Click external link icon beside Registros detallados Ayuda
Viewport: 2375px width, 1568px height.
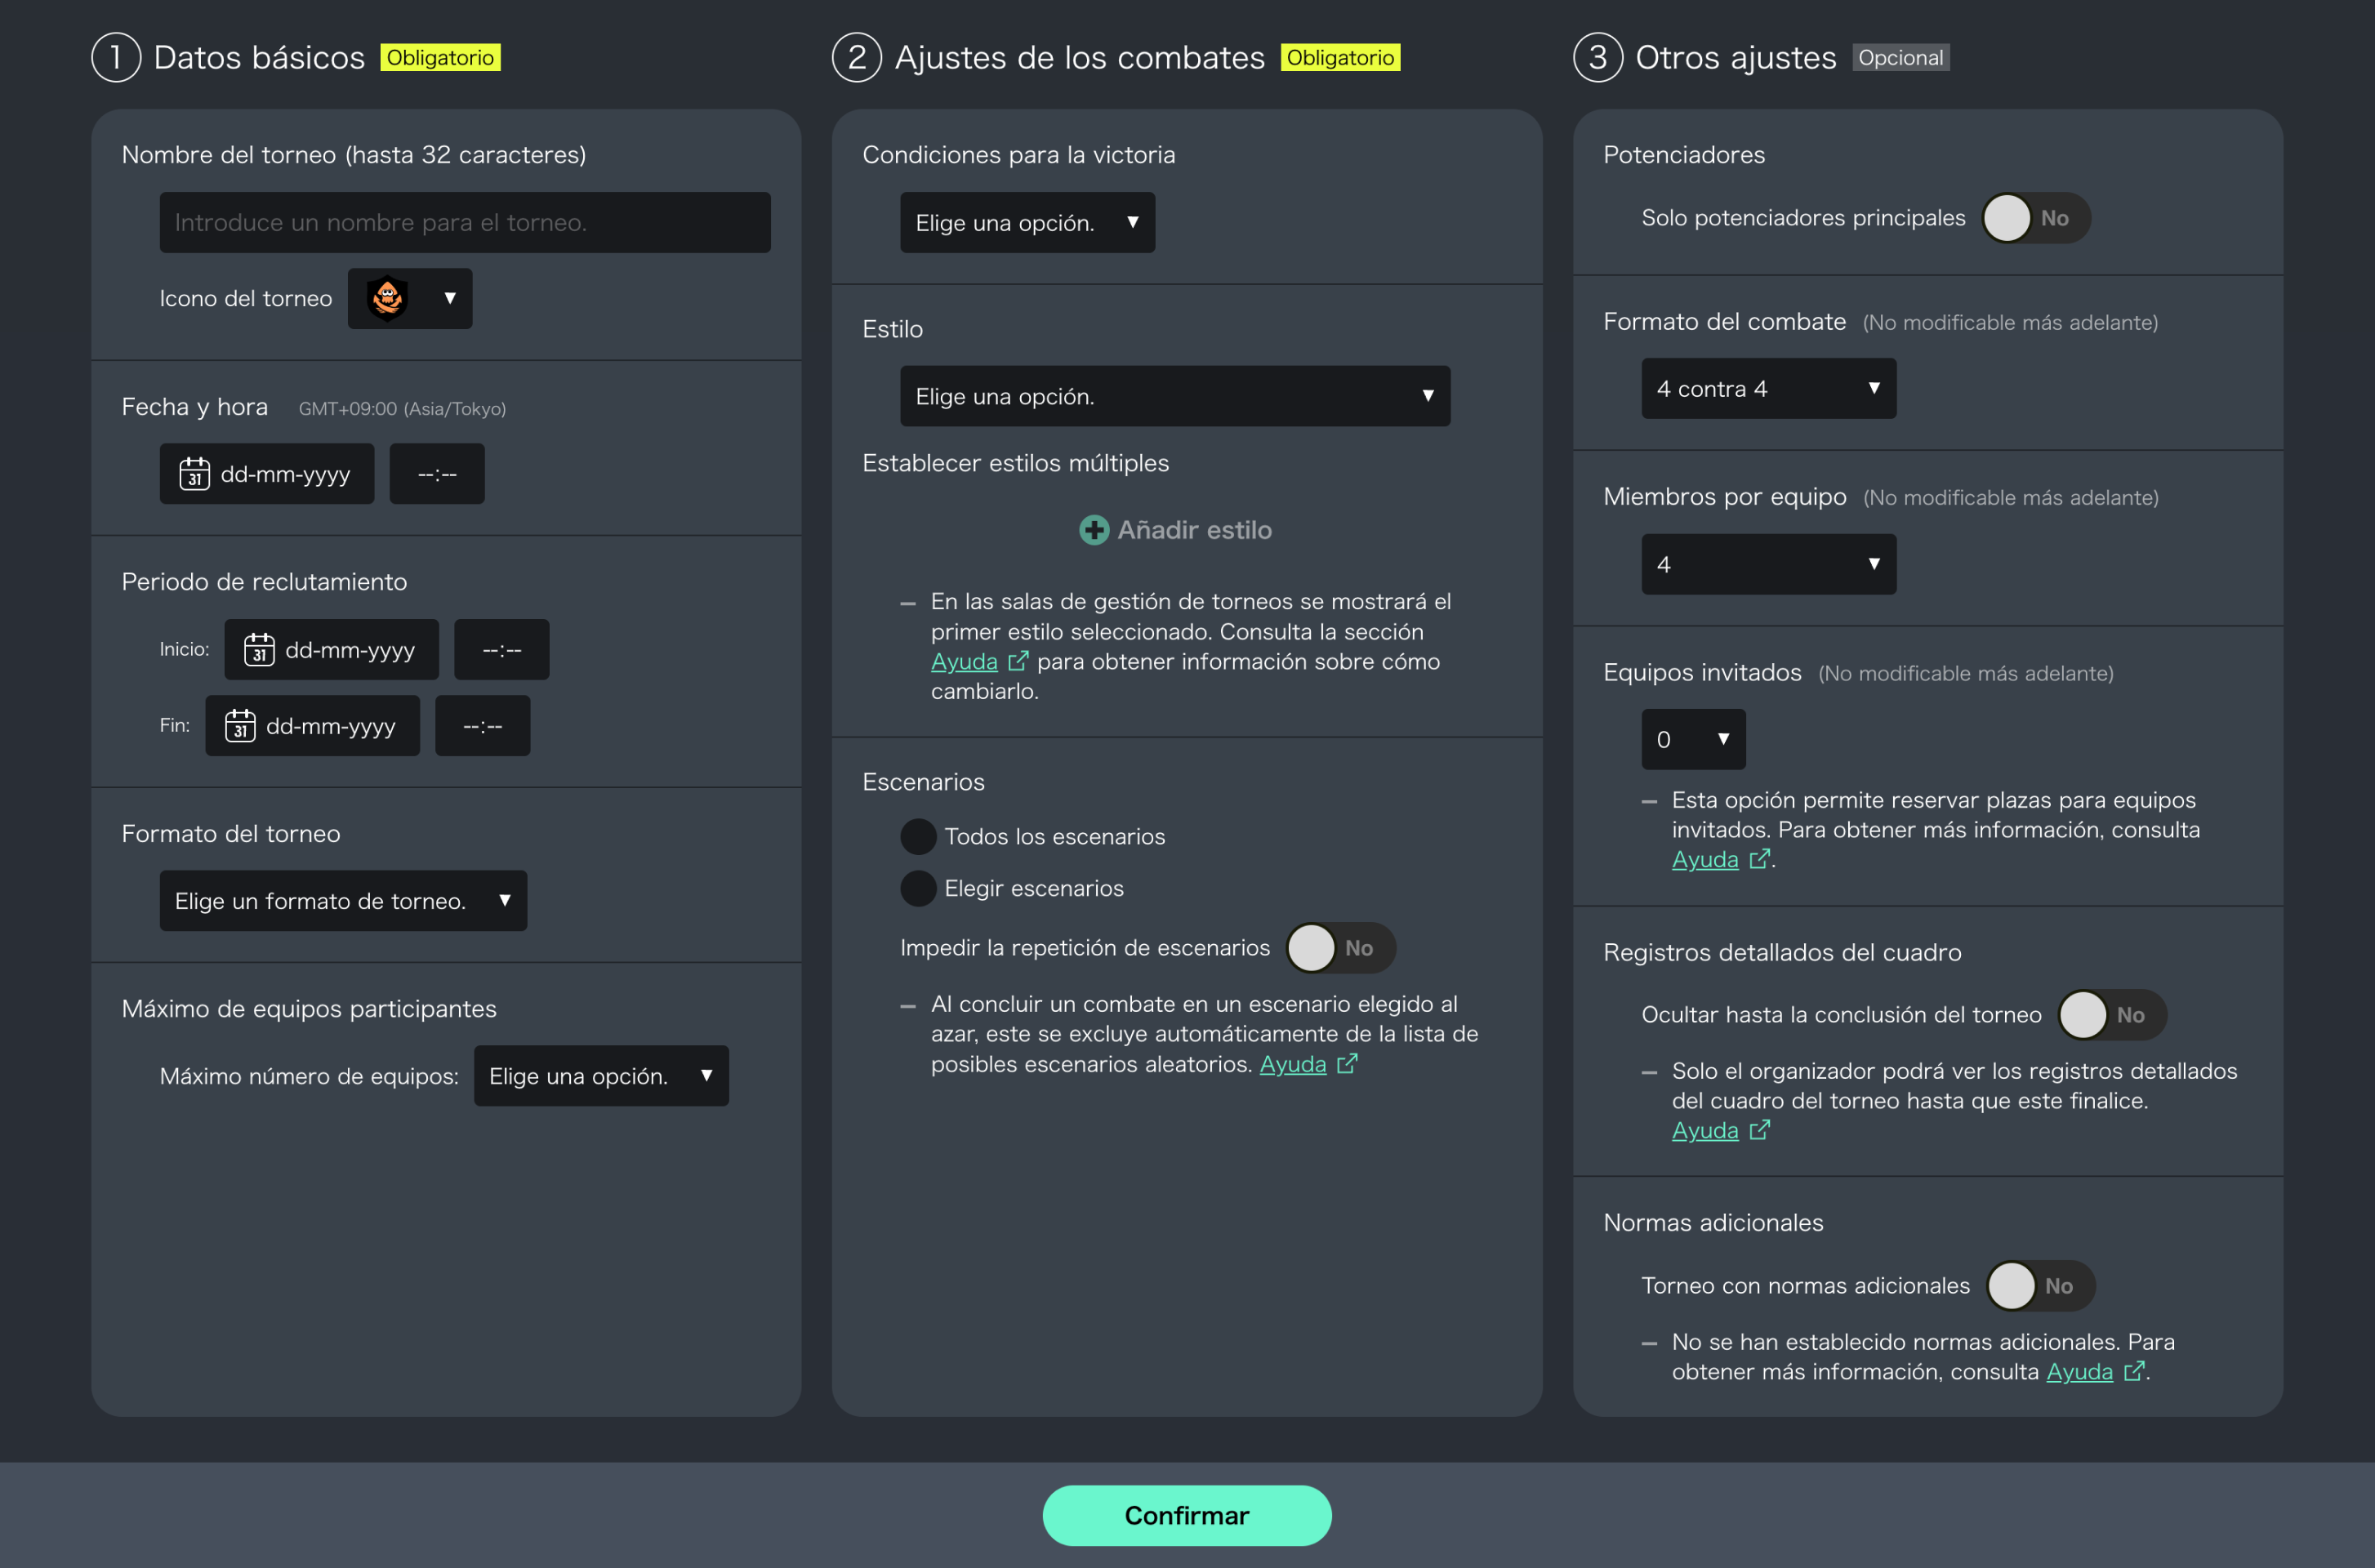(x=1759, y=1131)
